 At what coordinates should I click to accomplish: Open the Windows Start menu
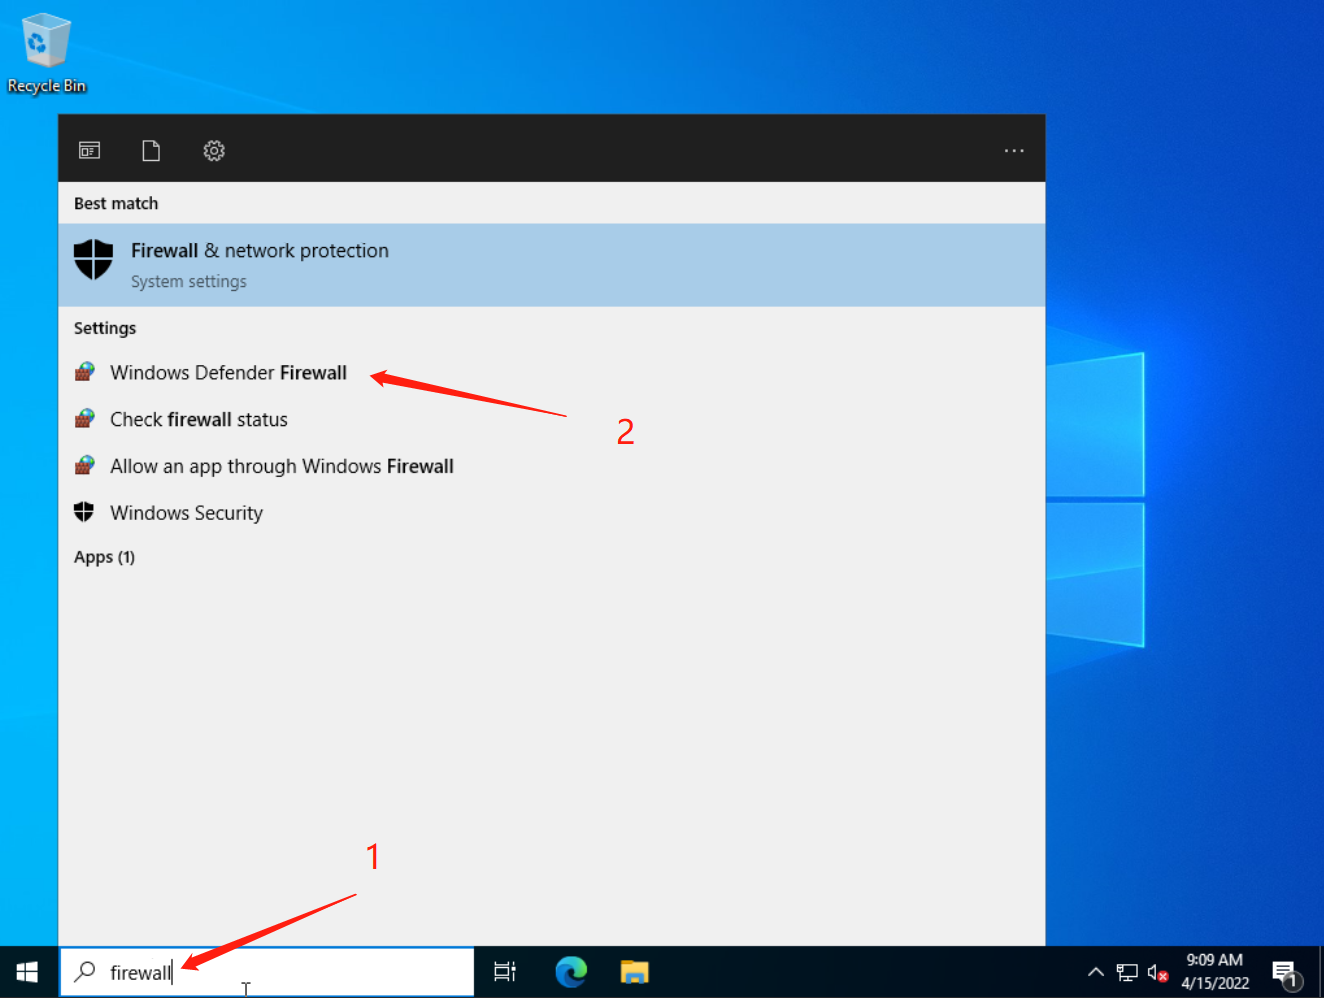pos(28,972)
